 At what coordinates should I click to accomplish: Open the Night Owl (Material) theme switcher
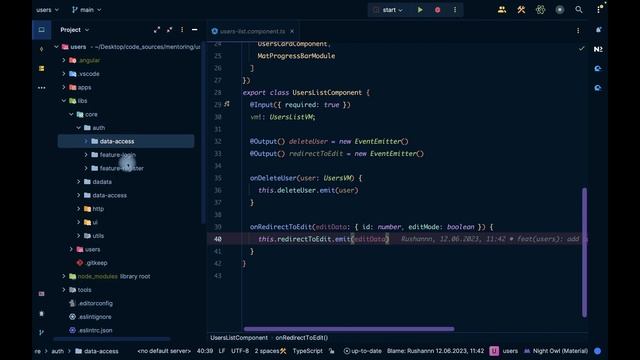click(556, 351)
